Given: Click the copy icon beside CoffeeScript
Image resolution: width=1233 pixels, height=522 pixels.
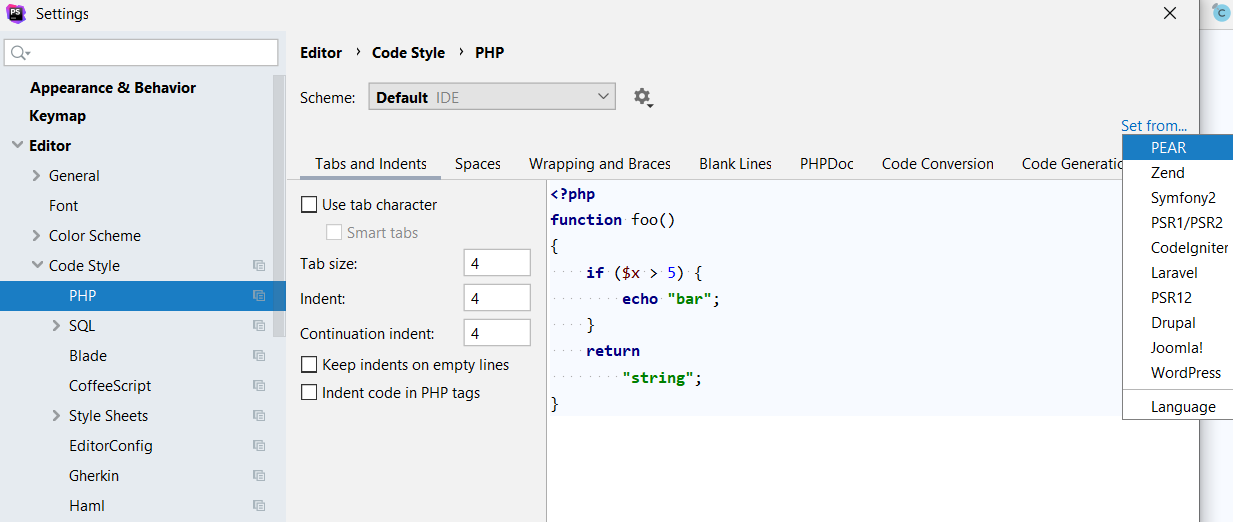Looking at the screenshot, I should tap(259, 386).
